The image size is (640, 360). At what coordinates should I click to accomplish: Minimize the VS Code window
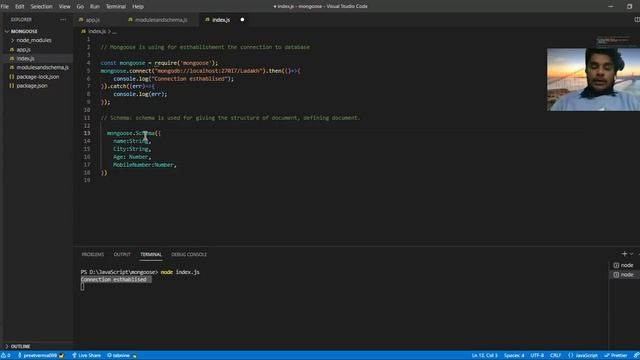[x=611, y=7]
